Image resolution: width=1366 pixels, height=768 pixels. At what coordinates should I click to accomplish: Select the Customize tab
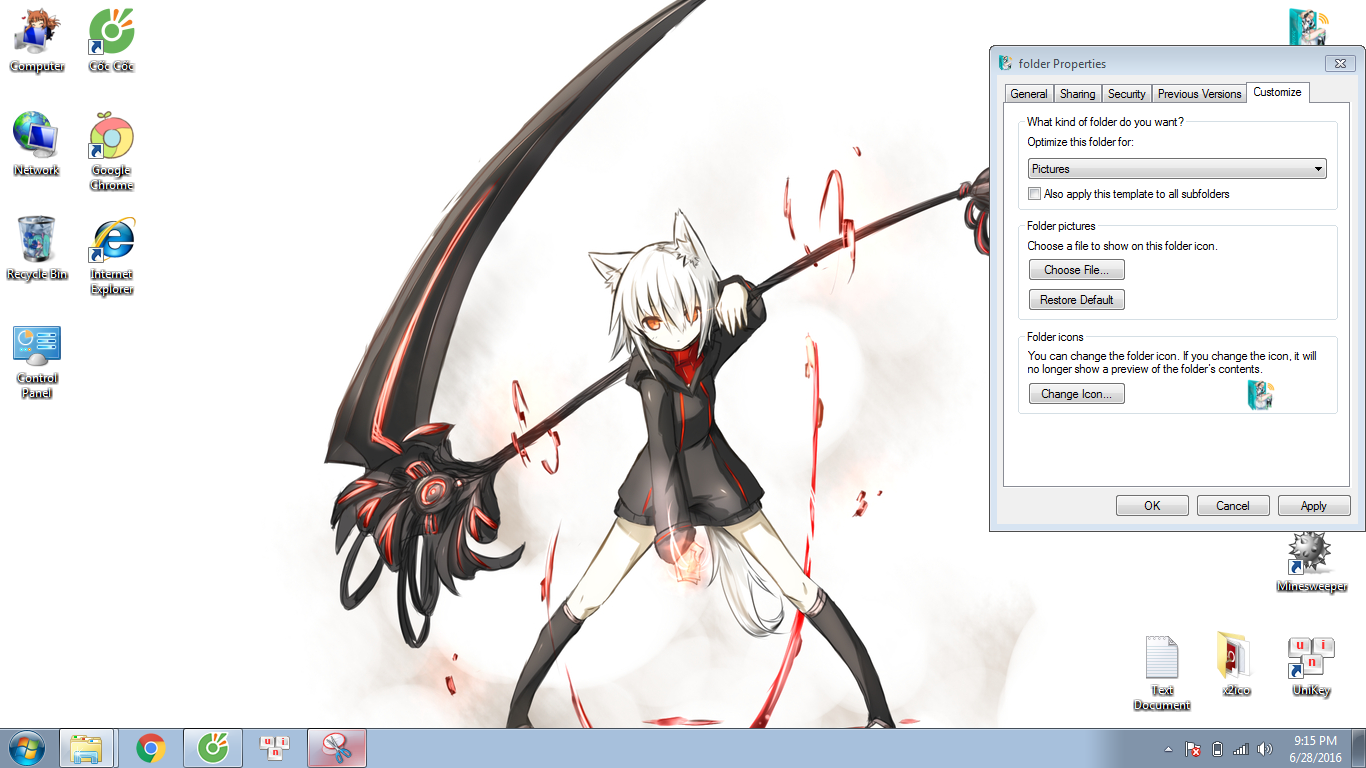pos(1277,92)
